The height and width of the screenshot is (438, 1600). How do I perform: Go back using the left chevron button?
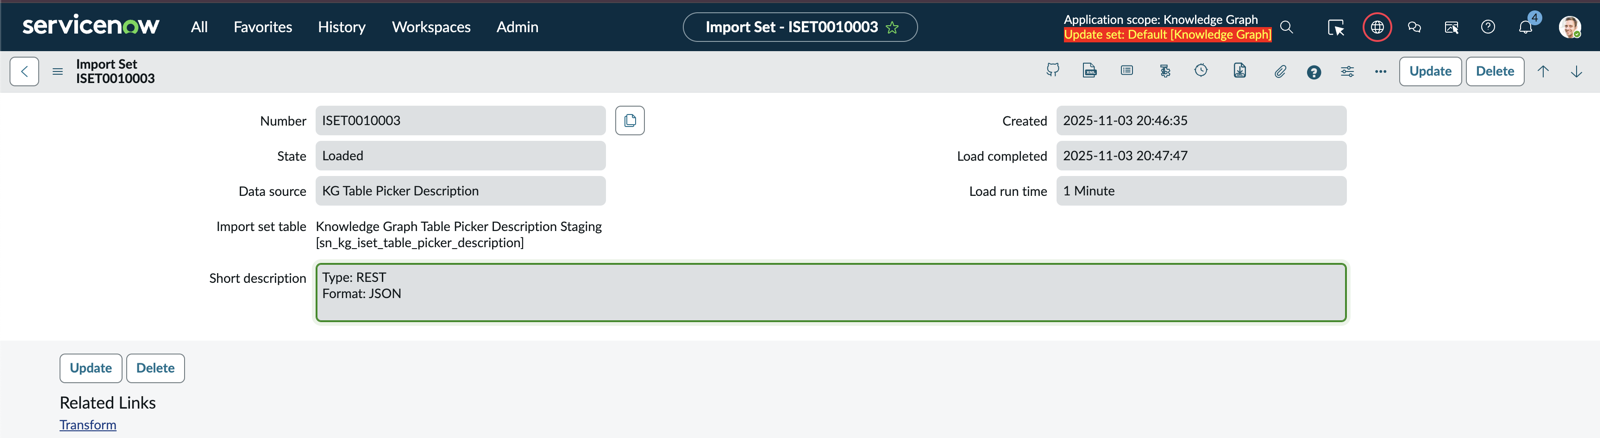pyautogui.click(x=25, y=71)
